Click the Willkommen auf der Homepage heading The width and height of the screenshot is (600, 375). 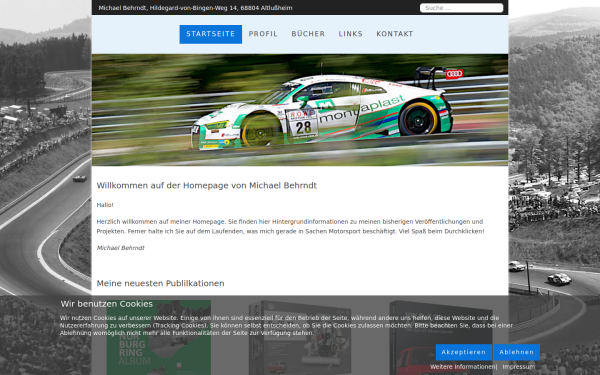coord(207,186)
